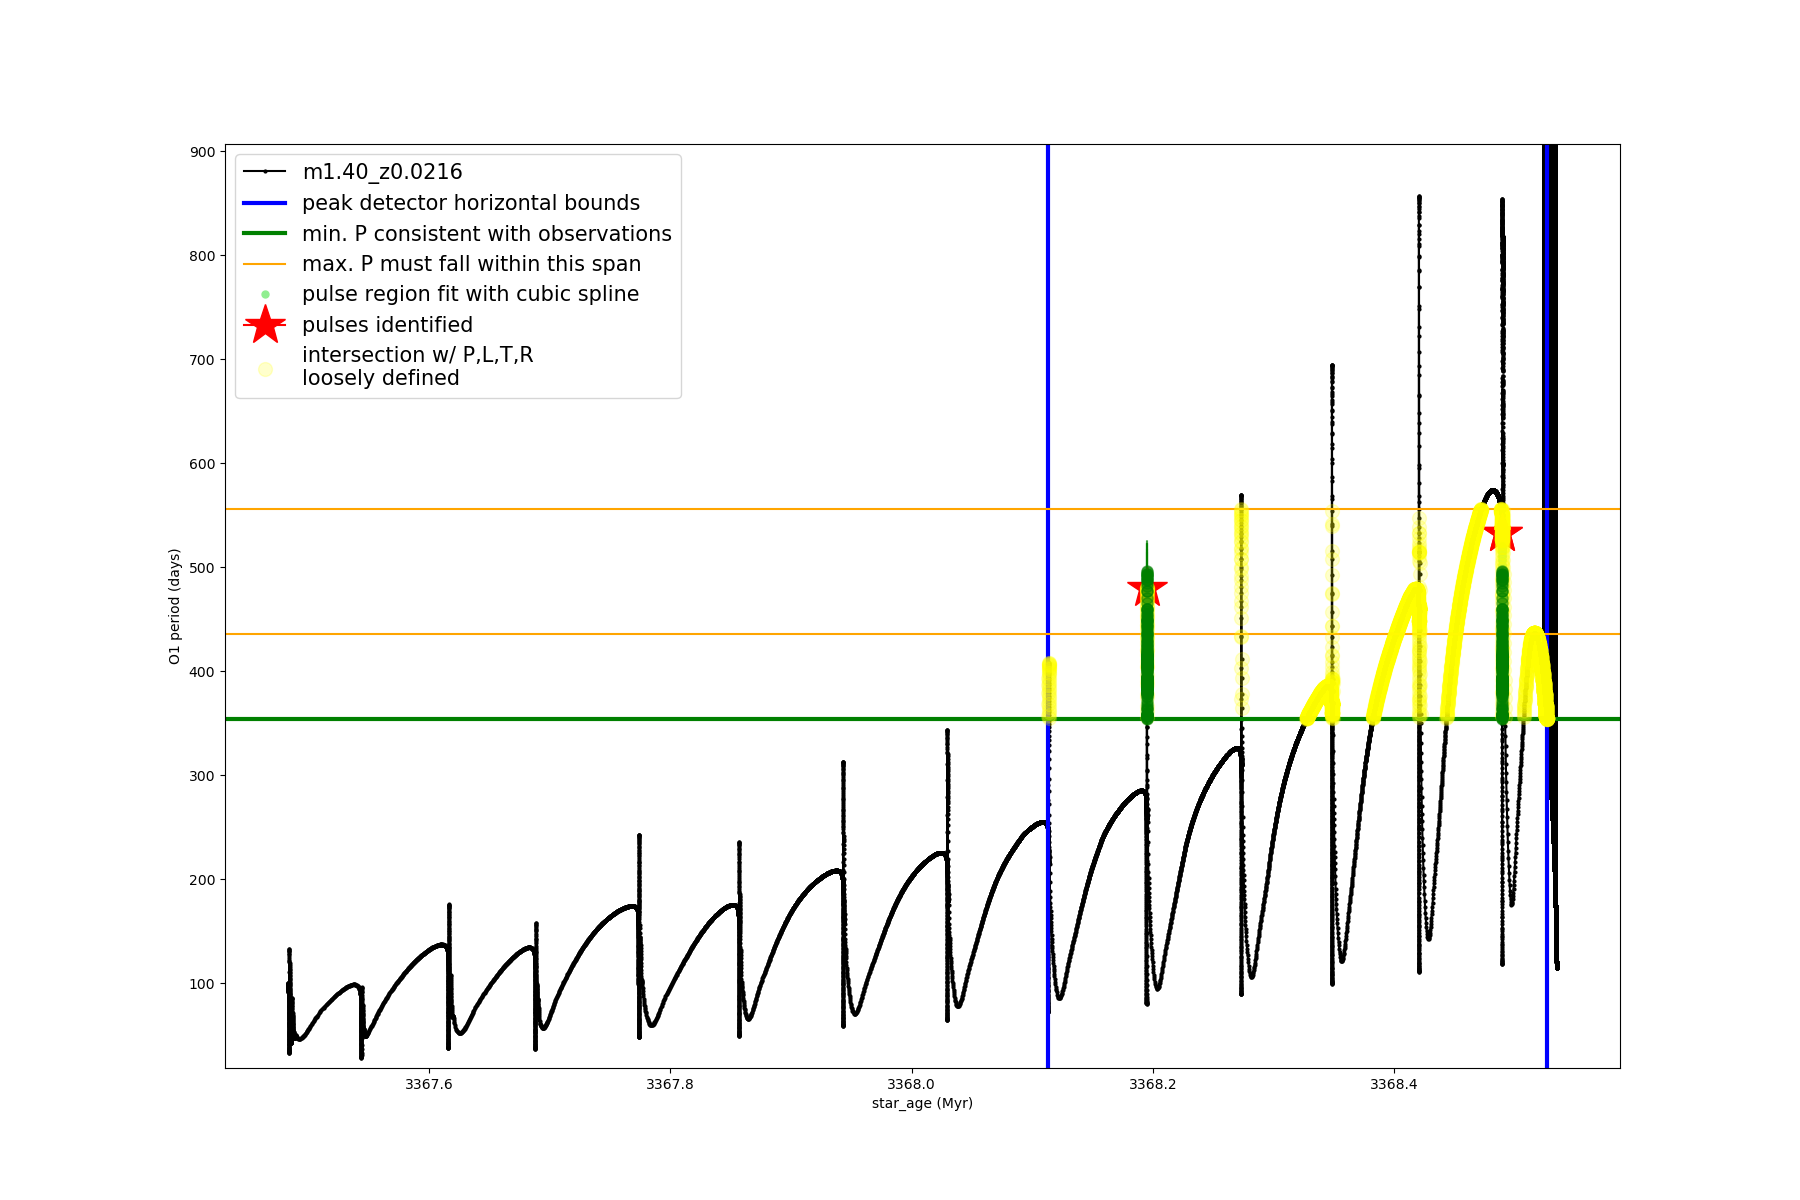Select the 'peak detector horizontal bounds' legend label
Viewport: 1800px width, 1200px height.
click(x=471, y=203)
